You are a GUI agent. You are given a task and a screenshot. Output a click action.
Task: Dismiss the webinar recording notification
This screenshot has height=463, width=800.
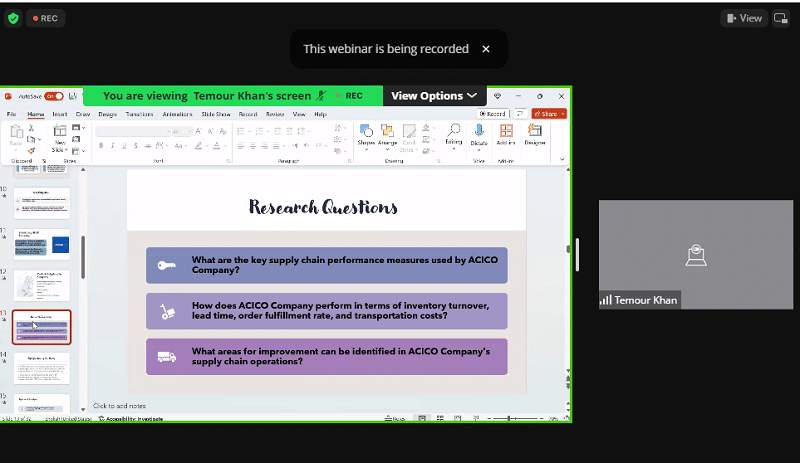(x=486, y=49)
